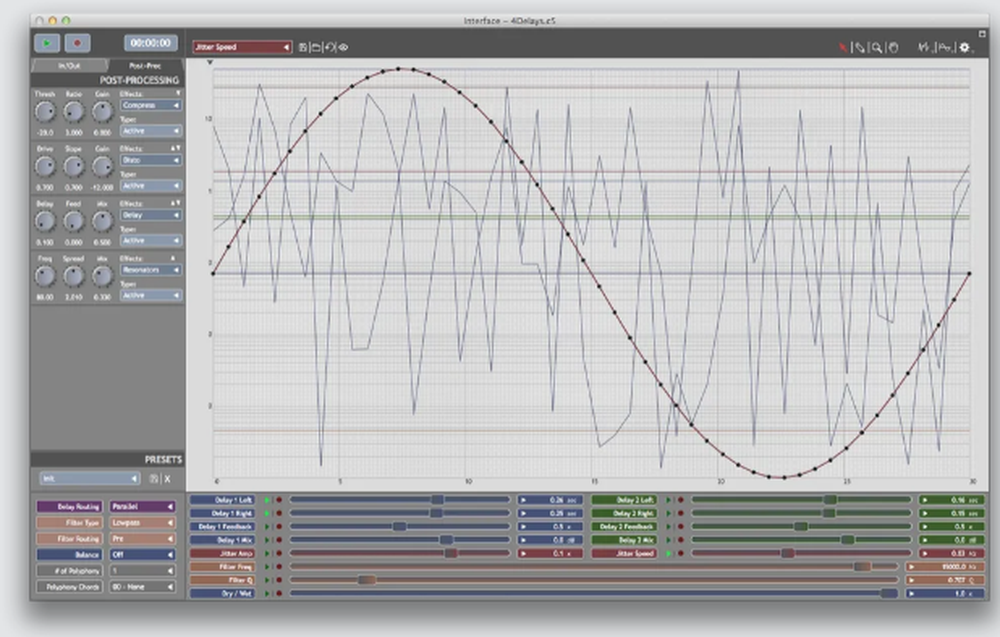Click the Thresh knob

[45, 112]
